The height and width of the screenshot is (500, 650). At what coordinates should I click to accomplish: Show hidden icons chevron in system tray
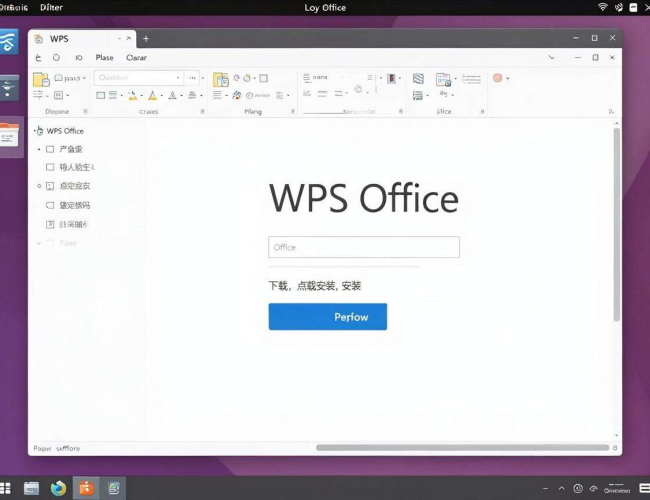tap(562, 488)
